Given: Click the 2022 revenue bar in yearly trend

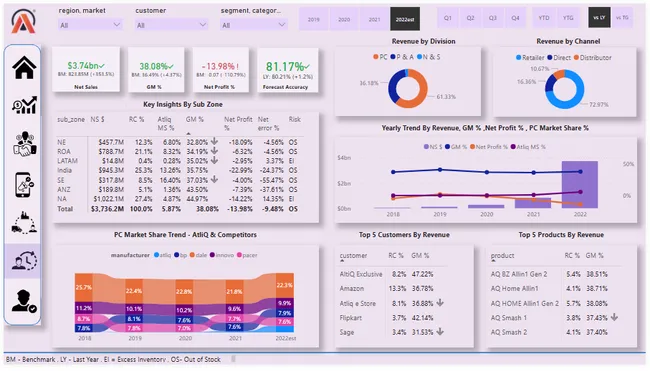Looking at the screenshot, I should point(580,184).
